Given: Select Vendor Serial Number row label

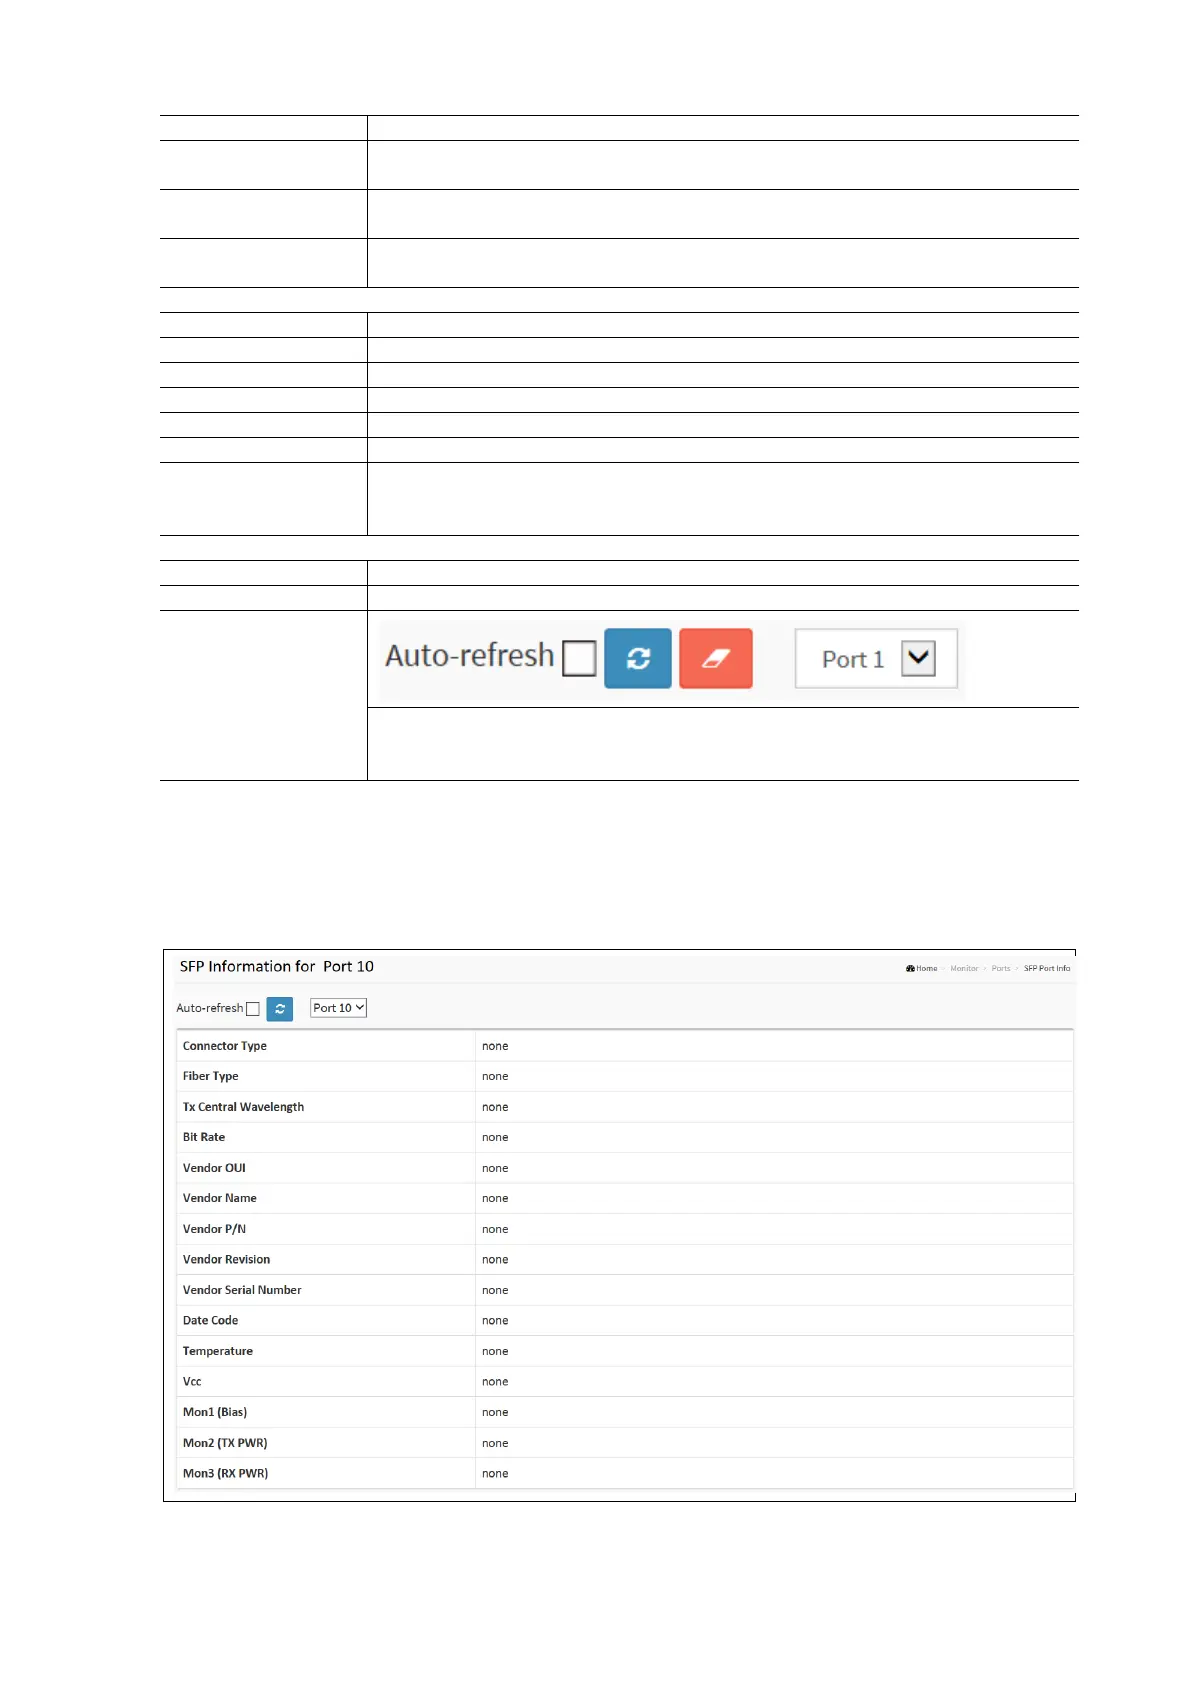Looking at the screenshot, I should tap(242, 1290).
